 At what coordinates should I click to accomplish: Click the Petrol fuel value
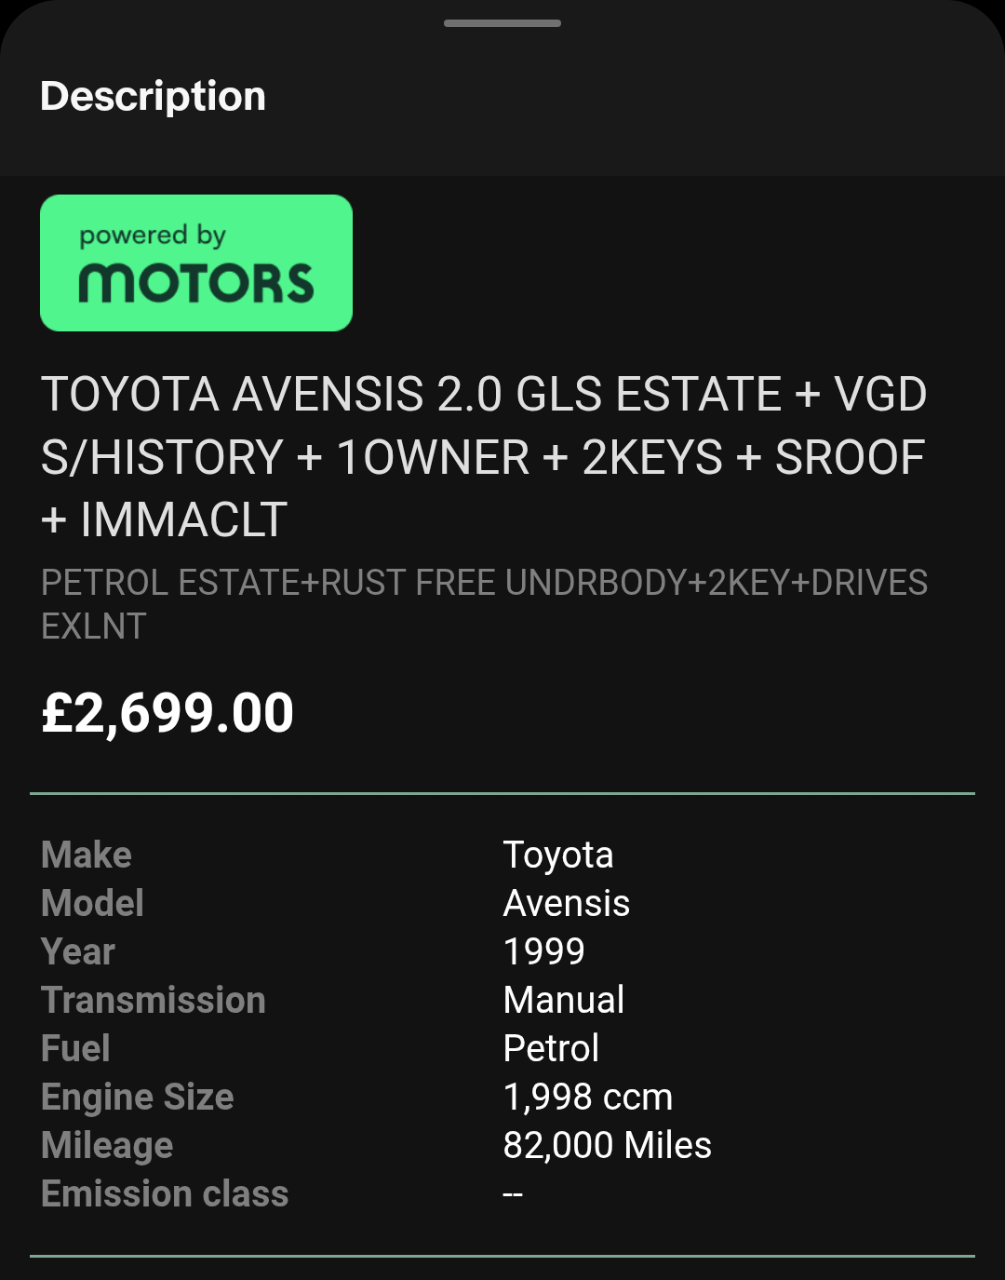coord(551,1048)
